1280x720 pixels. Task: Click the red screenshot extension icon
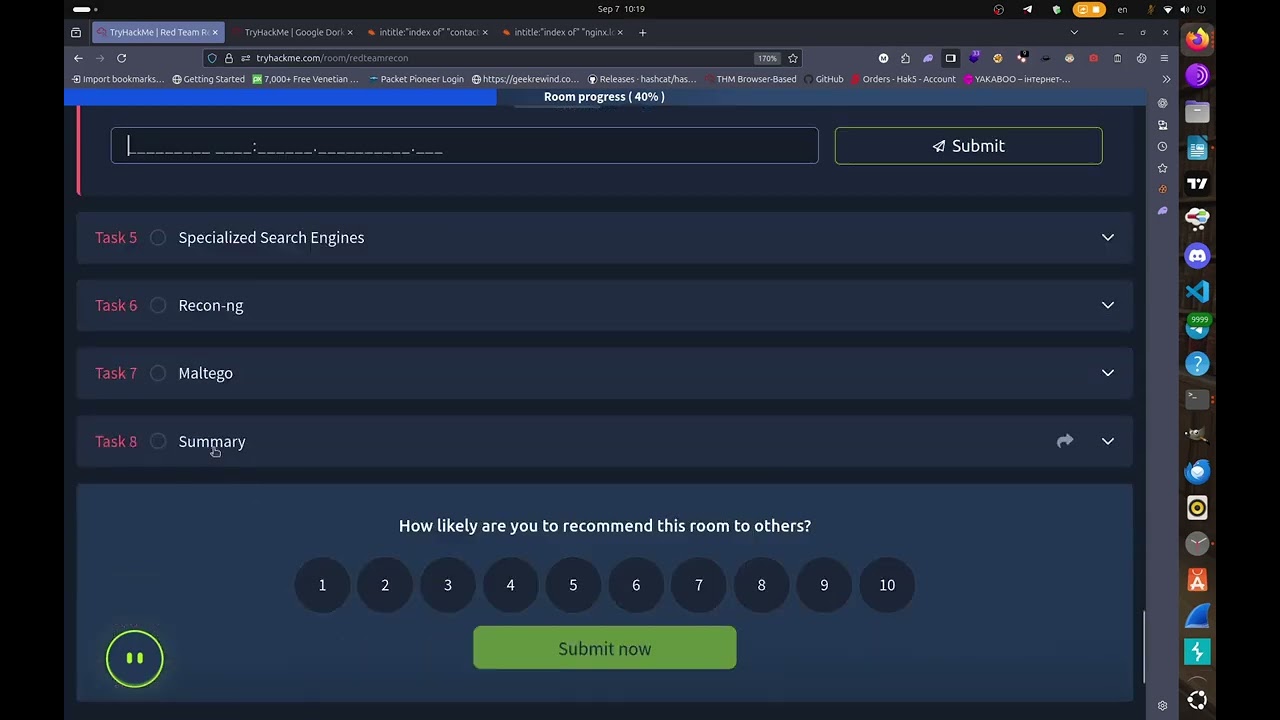tap(1093, 58)
